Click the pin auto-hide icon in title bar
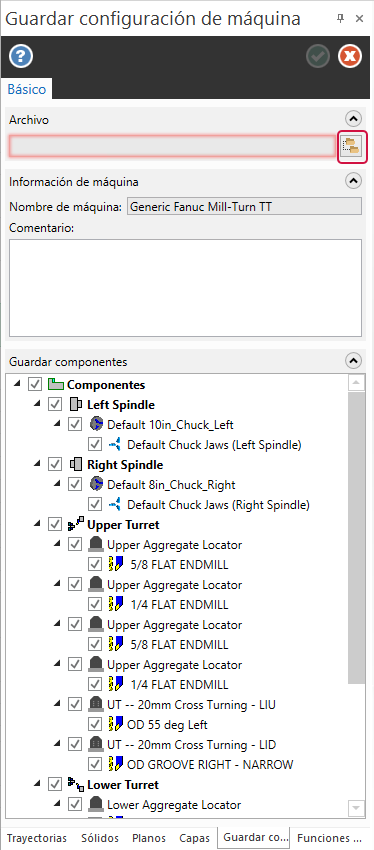Viewport: 374px width, 850px height. click(340, 18)
